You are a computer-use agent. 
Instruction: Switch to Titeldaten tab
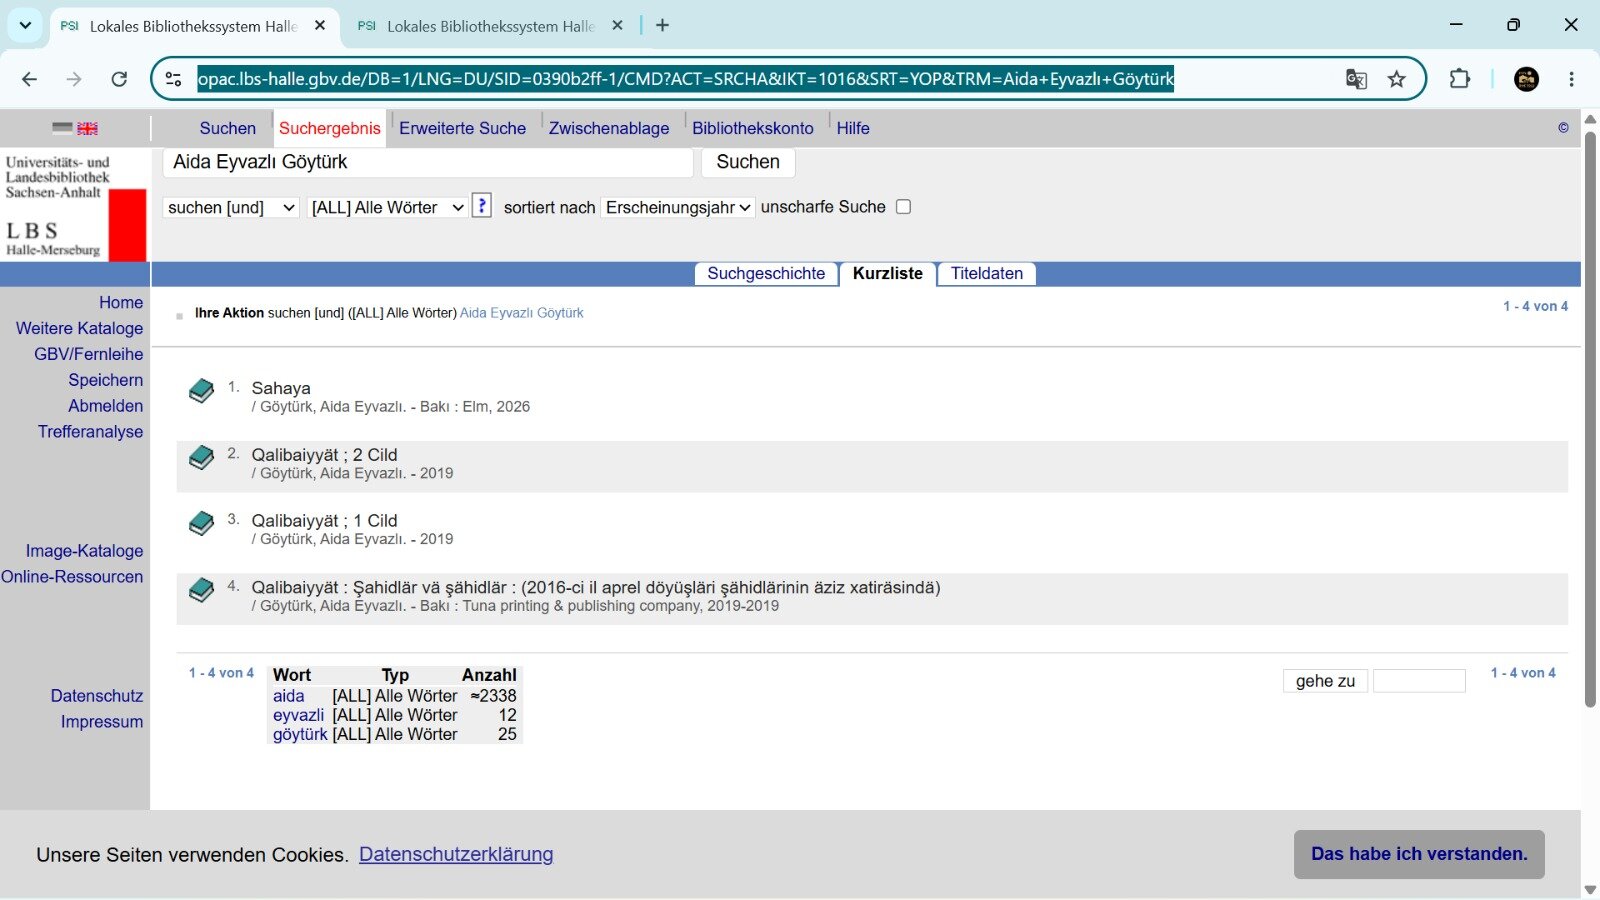point(986,274)
